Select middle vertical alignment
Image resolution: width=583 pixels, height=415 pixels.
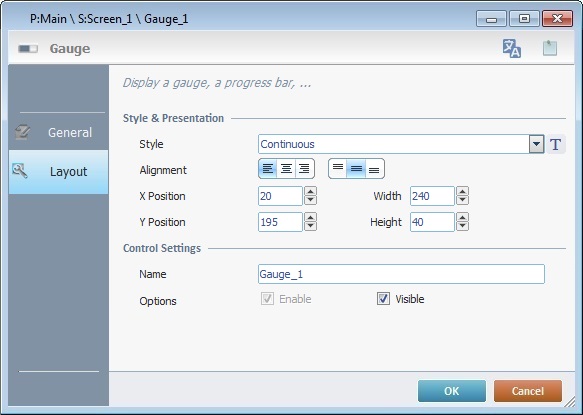(356, 169)
